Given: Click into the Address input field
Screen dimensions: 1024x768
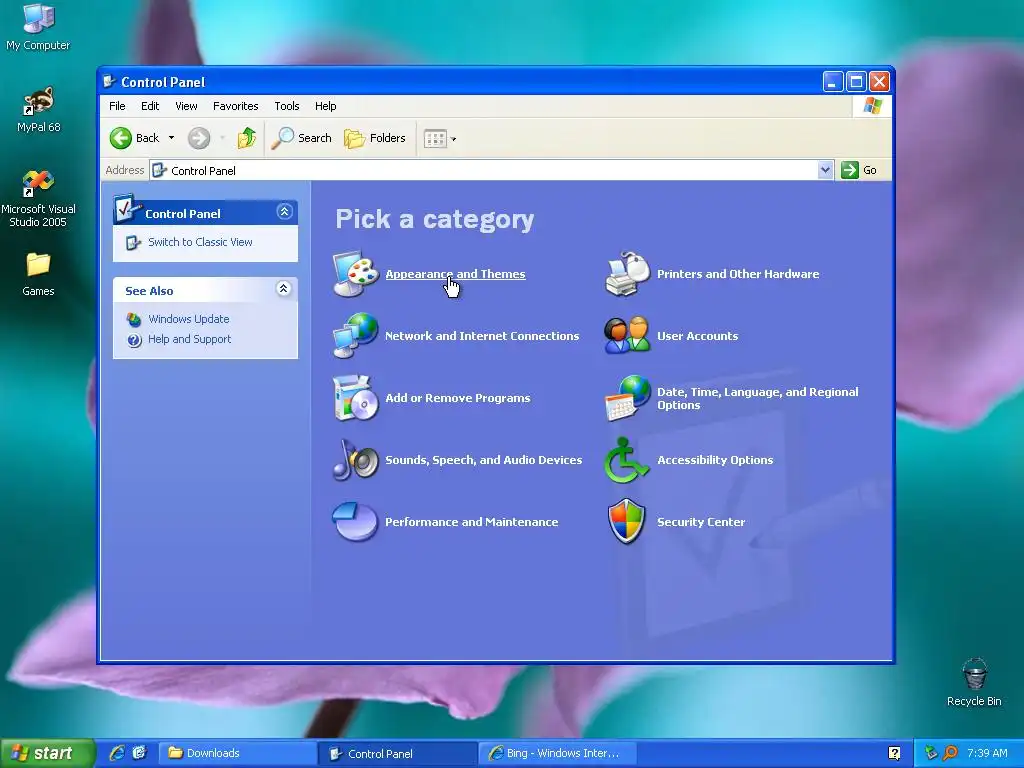Looking at the screenshot, I should pos(483,170).
